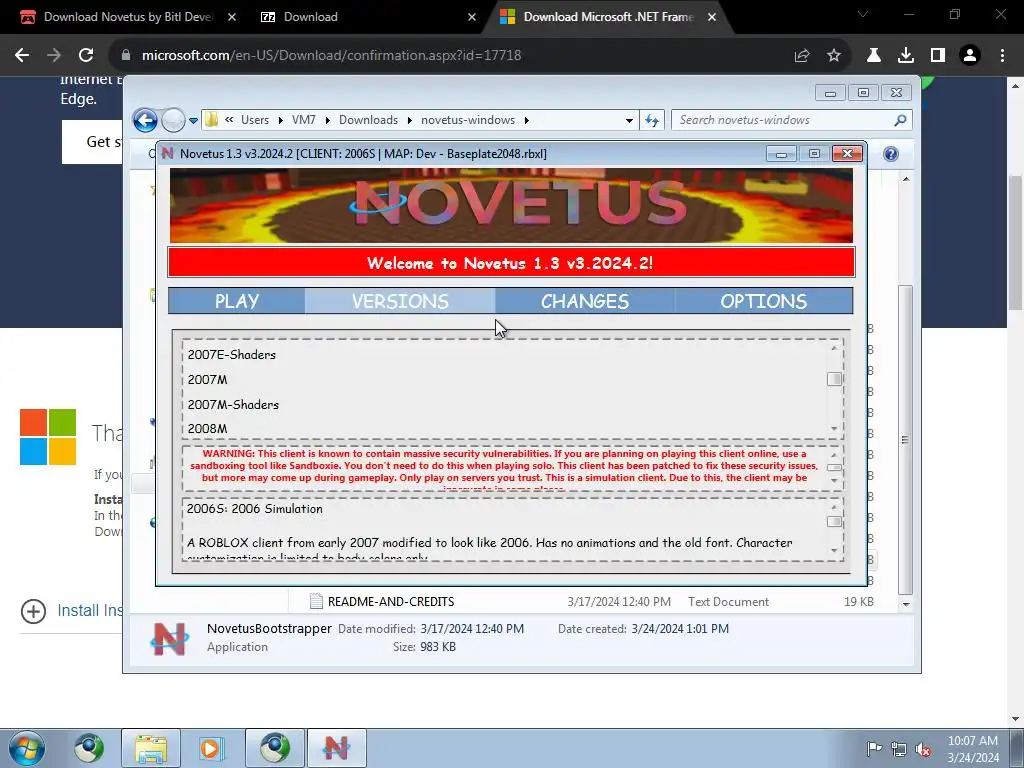1024x768 pixels.
Task: Bookmark this page with the star icon
Action: [834, 56]
